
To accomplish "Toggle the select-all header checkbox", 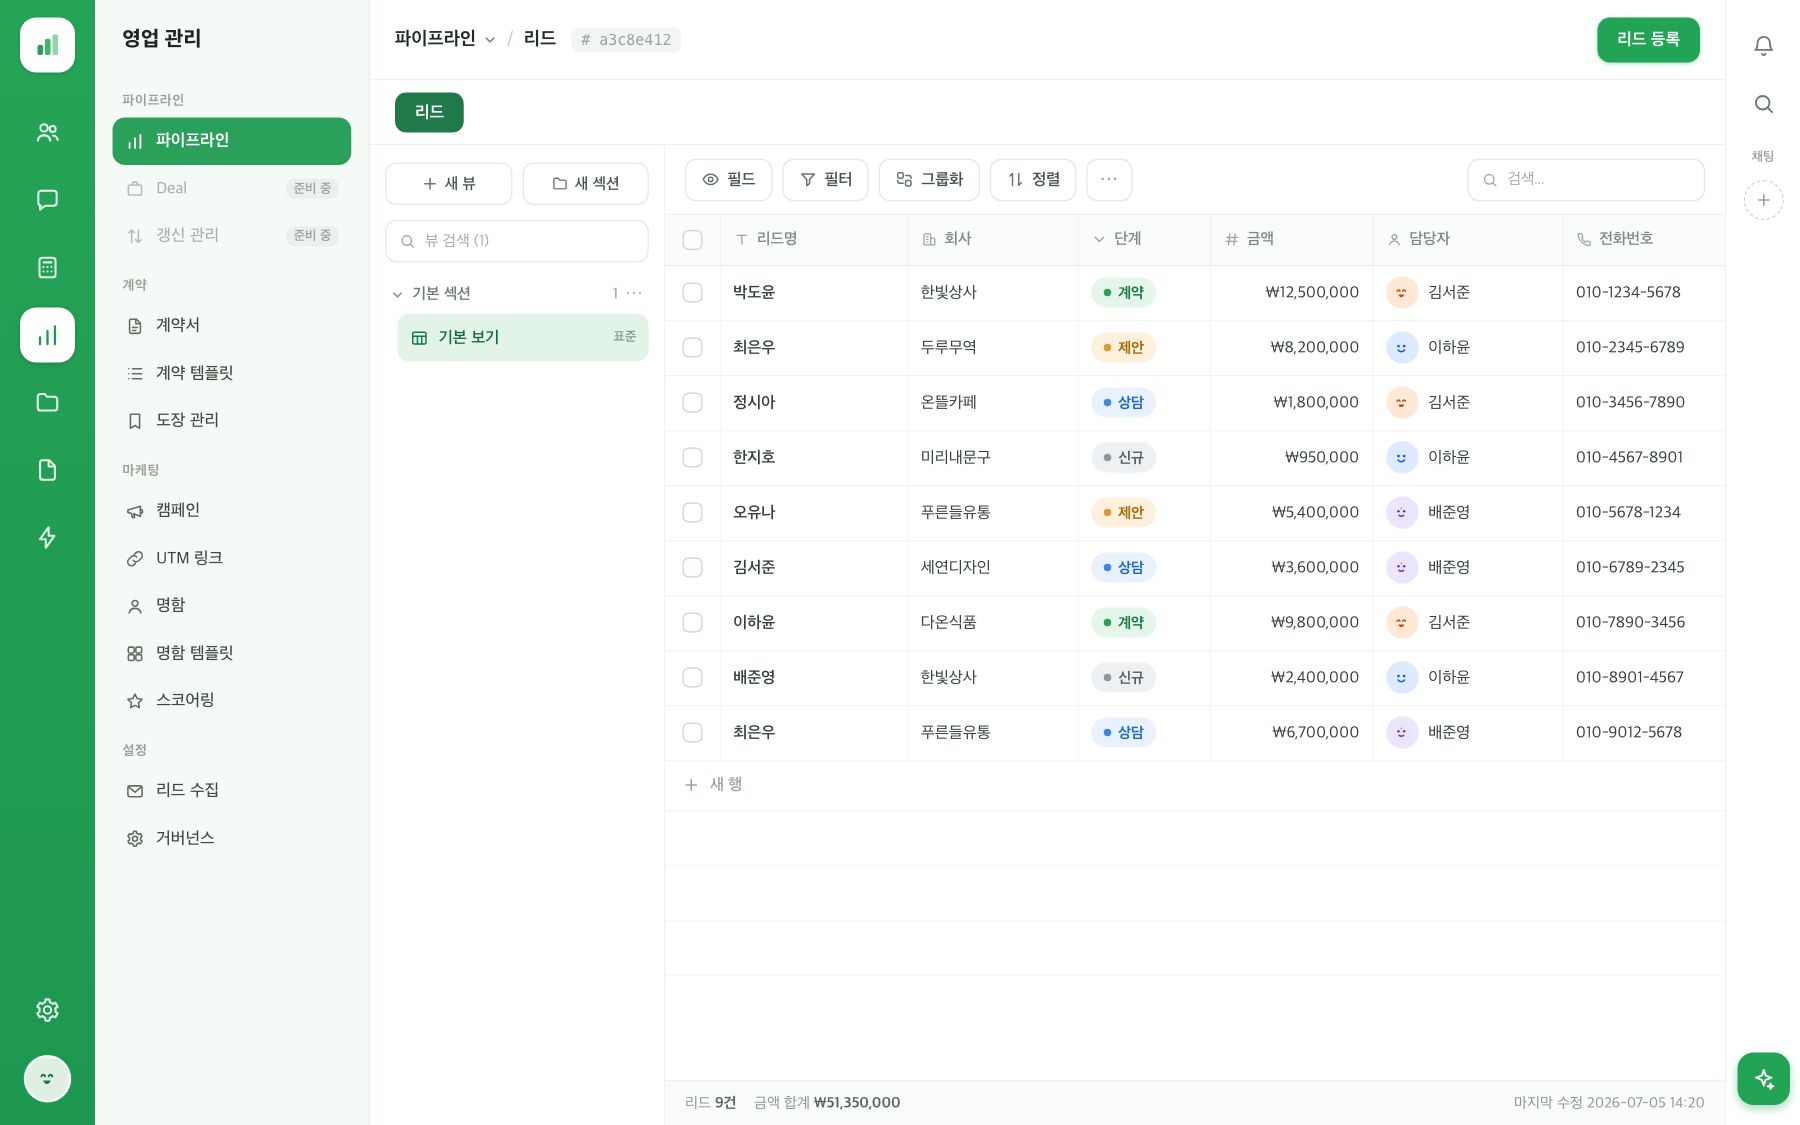I will [692, 240].
